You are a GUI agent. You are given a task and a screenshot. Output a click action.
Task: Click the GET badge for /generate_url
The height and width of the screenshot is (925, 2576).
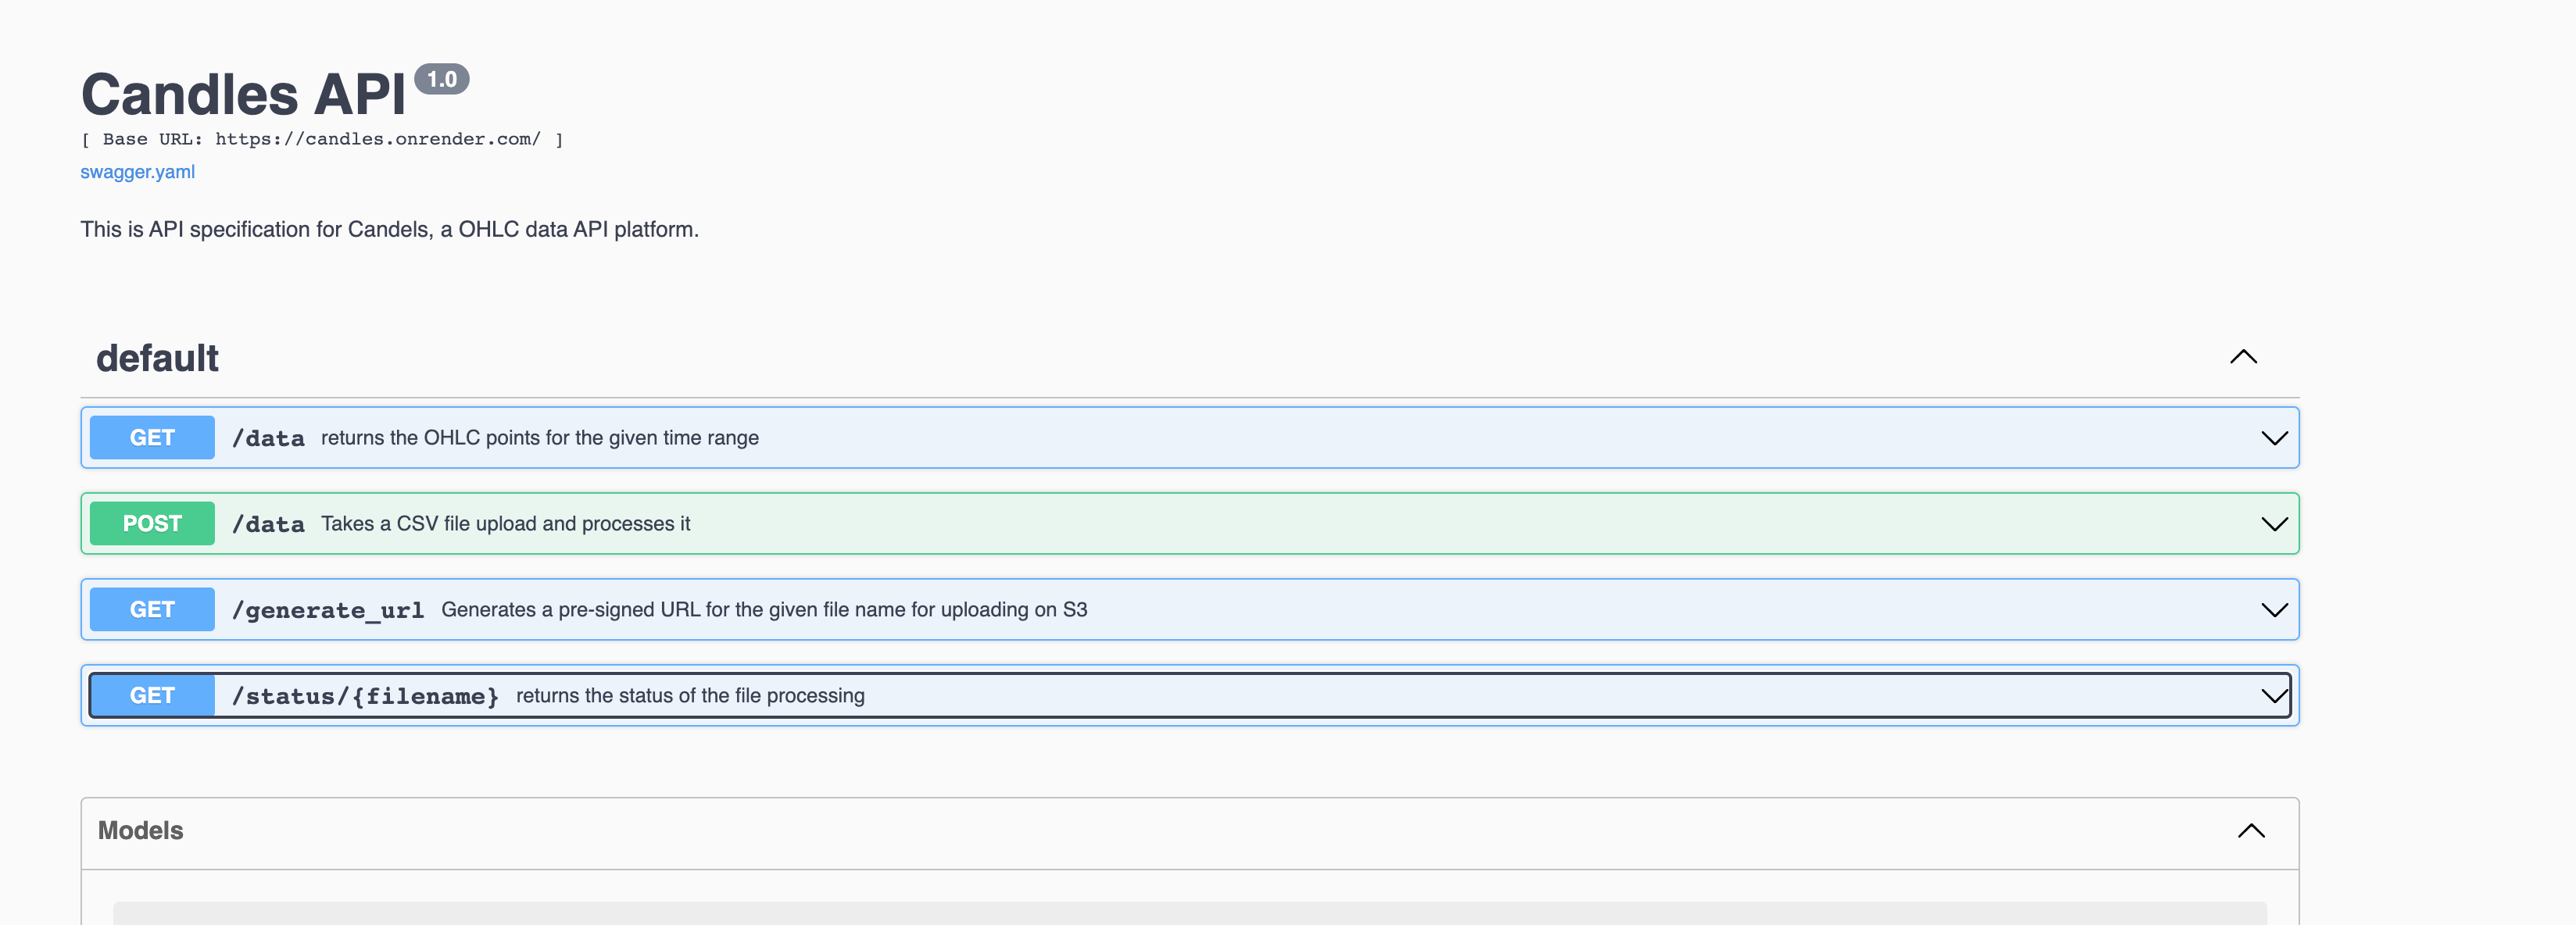[152, 610]
